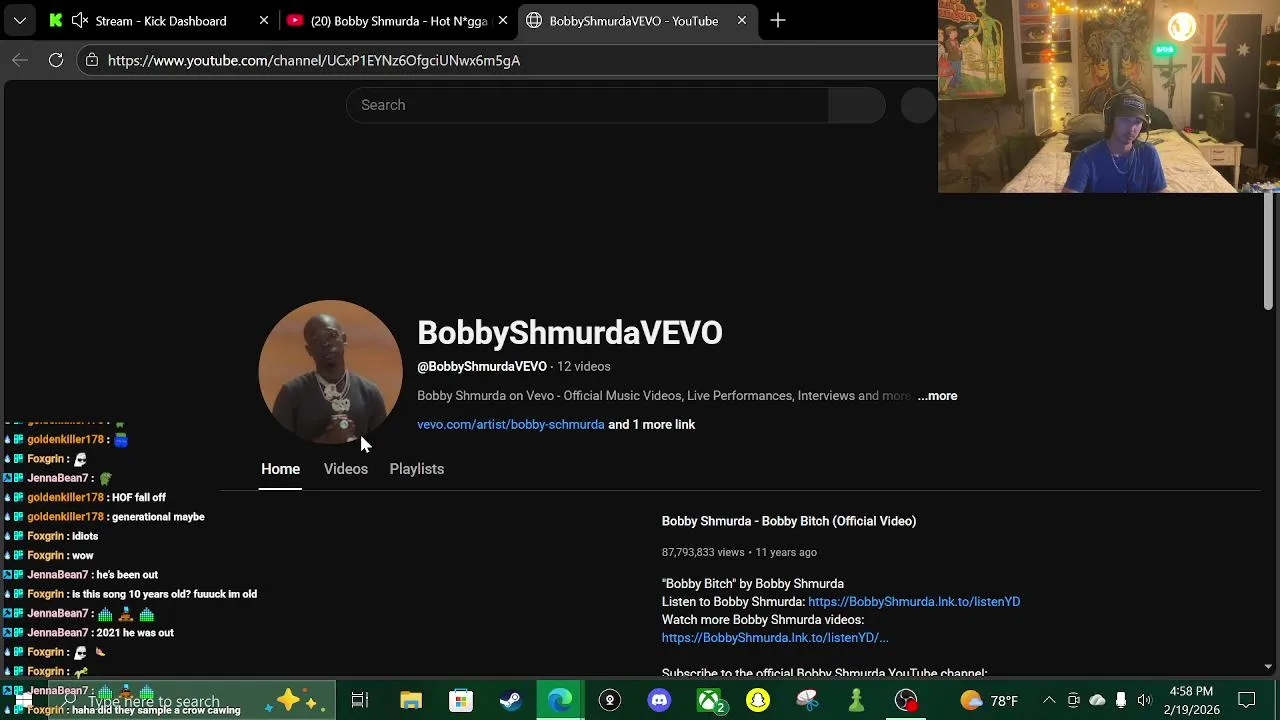Open Bobby Bitch (Official Video) title

pyautogui.click(x=789, y=521)
